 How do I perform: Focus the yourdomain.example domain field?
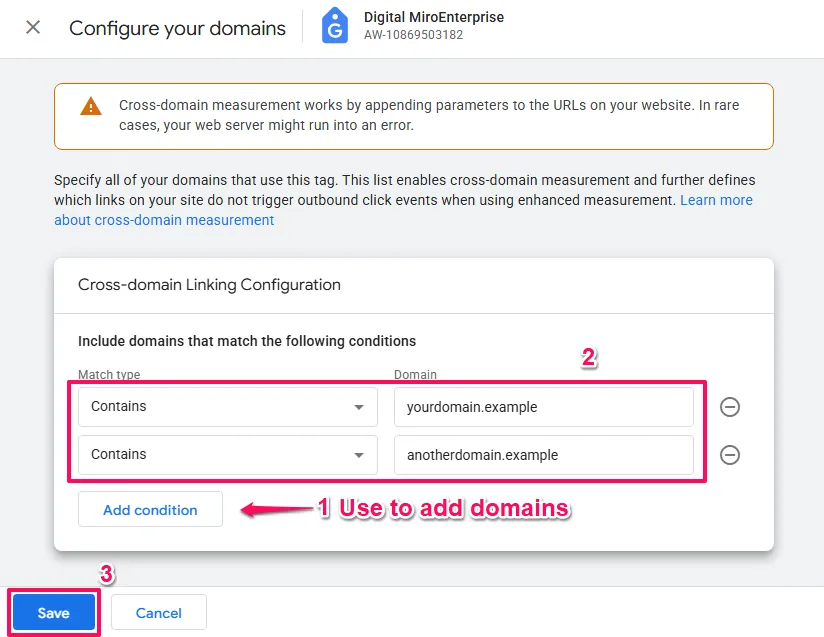click(543, 407)
